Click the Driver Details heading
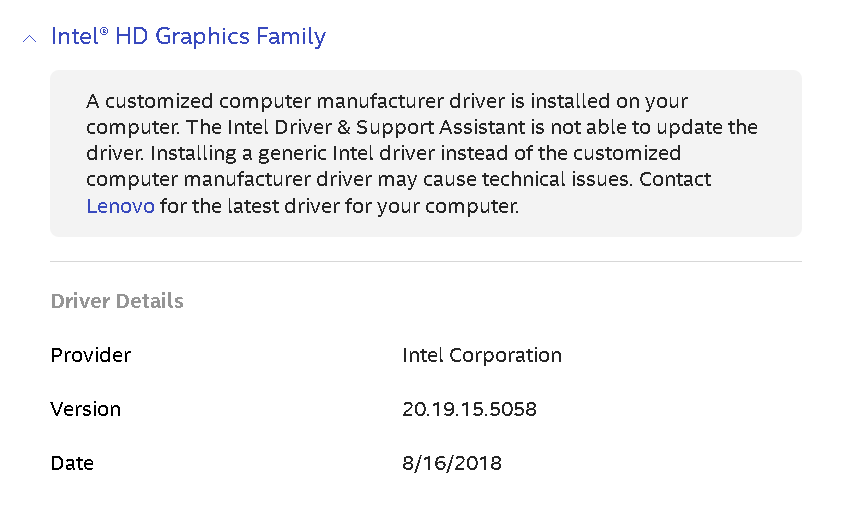The width and height of the screenshot is (844, 506). tap(117, 301)
